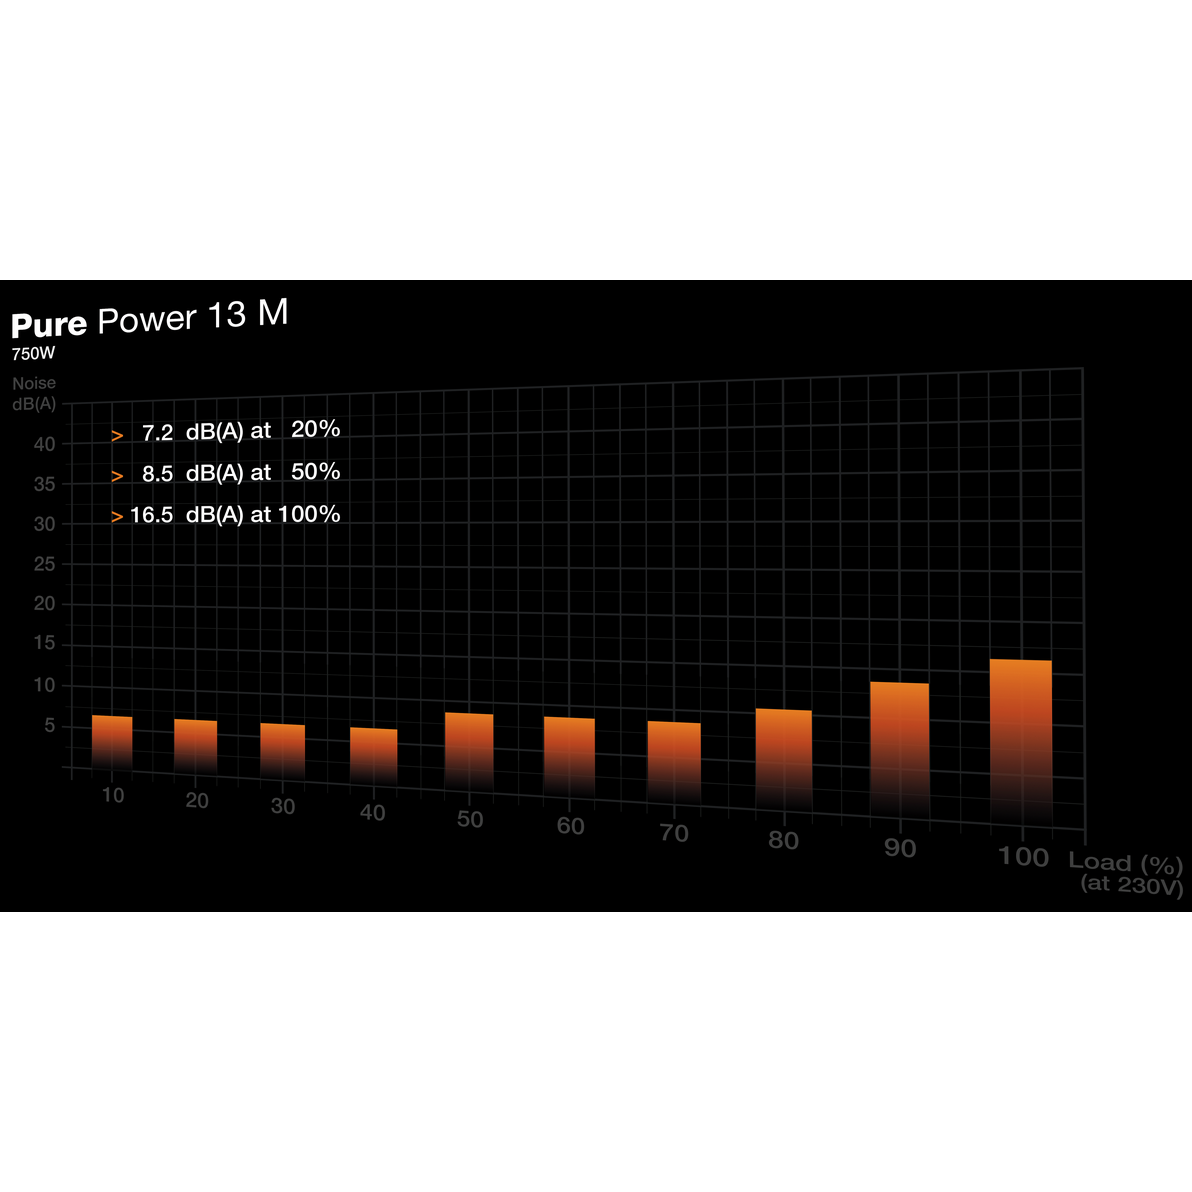Viewport: 1192px width, 1192px height.
Task: Click the 25 value on noise axis
Action: click(44, 564)
